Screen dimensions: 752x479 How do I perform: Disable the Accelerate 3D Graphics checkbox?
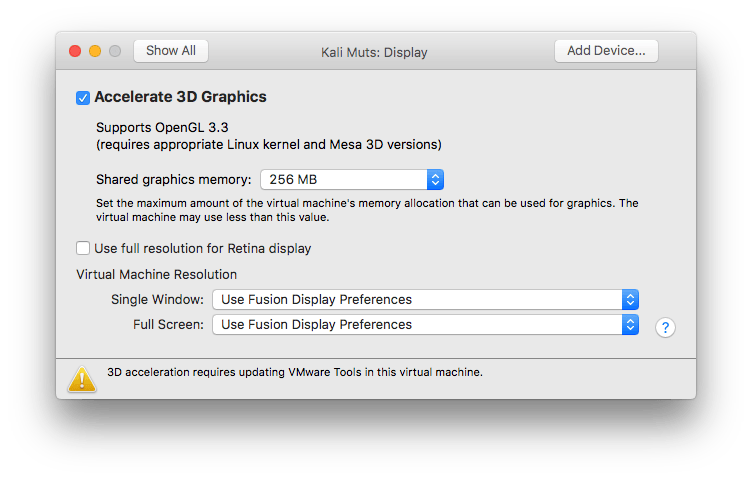pyautogui.click(x=83, y=98)
